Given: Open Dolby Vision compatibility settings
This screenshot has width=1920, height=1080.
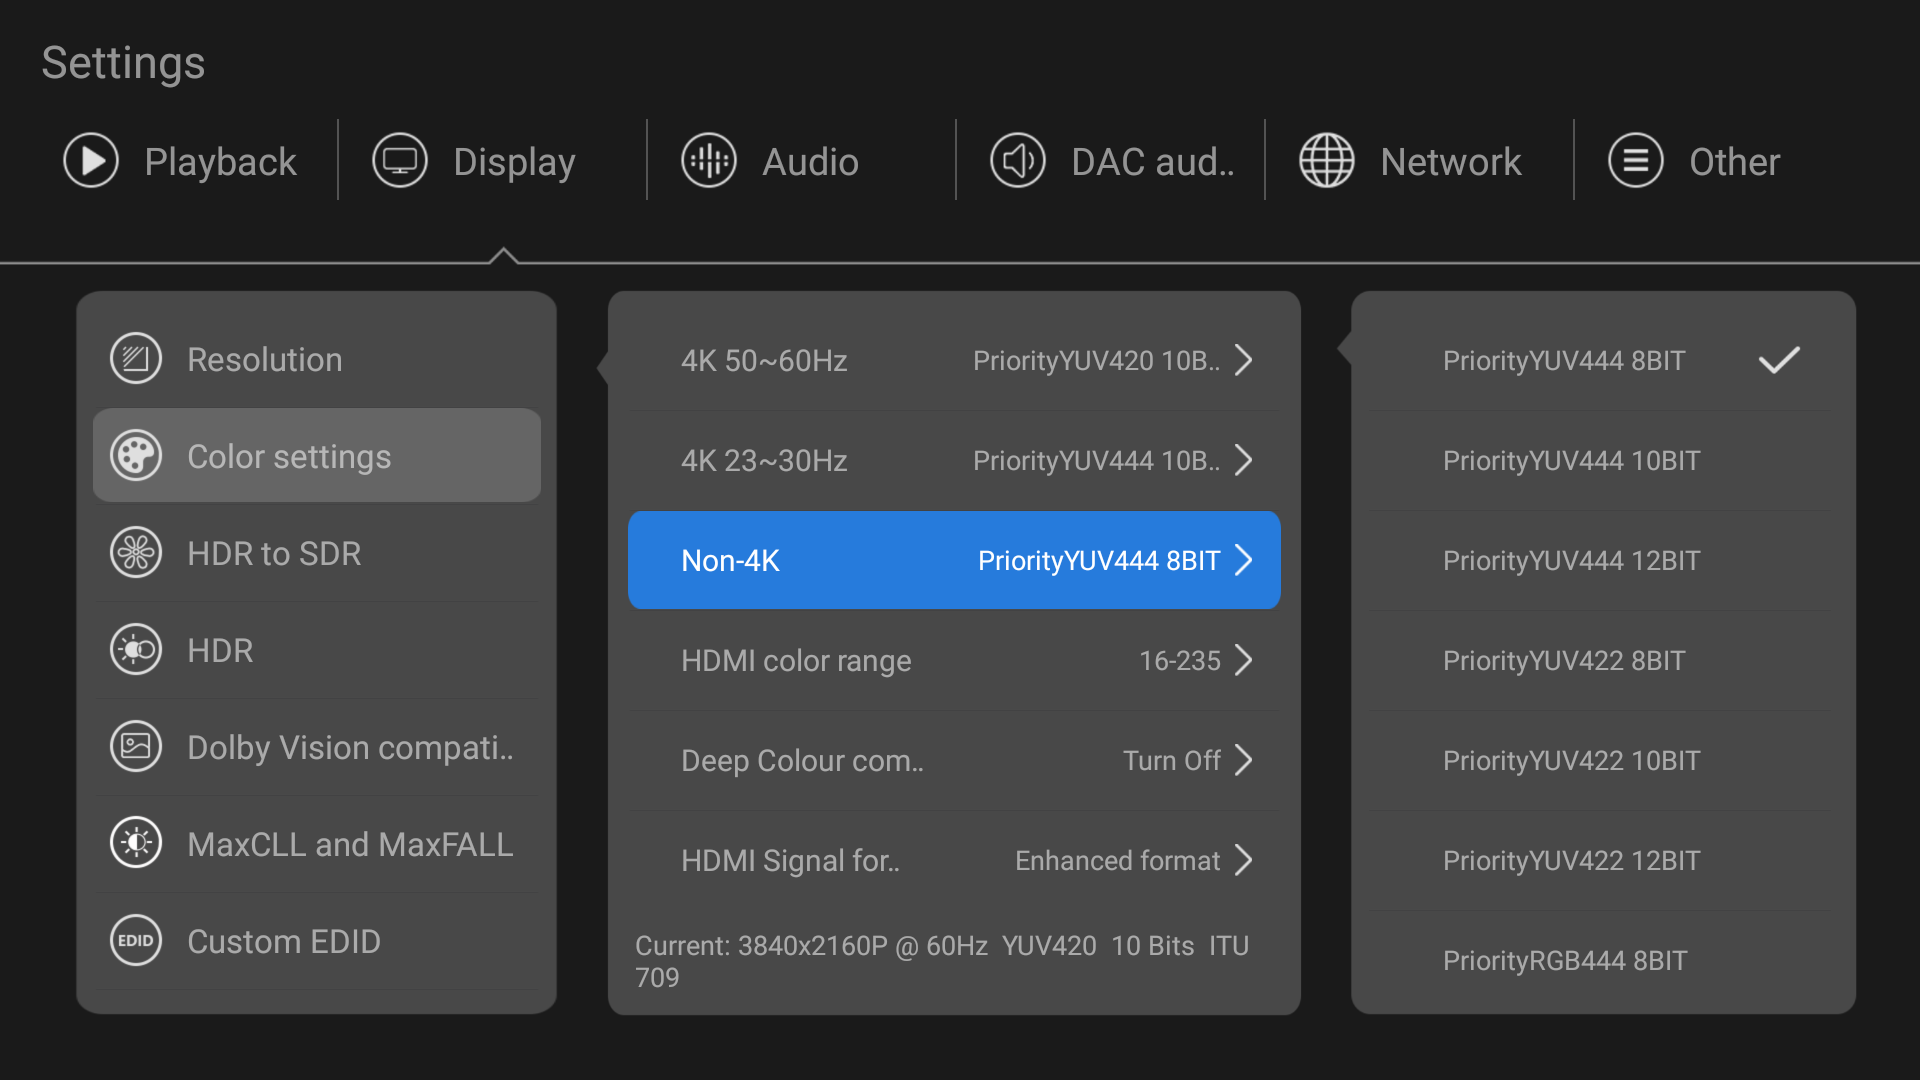Looking at the screenshot, I should (x=316, y=747).
